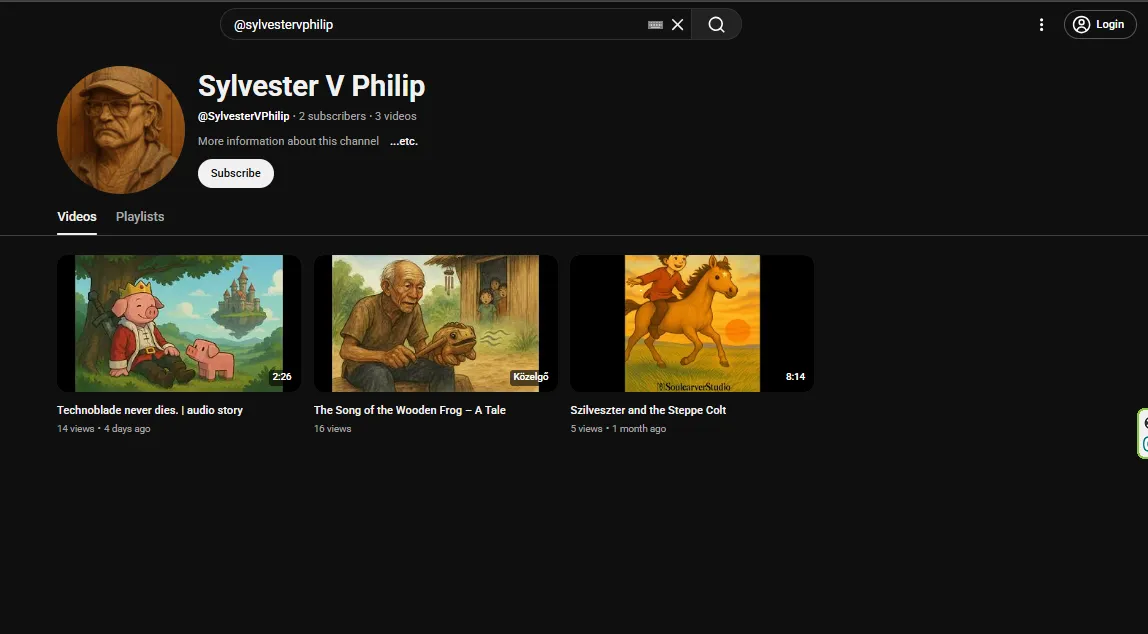Open the "...etc." channel description link
Viewport: 1148px width, 634px height.
(x=403, y=141)
